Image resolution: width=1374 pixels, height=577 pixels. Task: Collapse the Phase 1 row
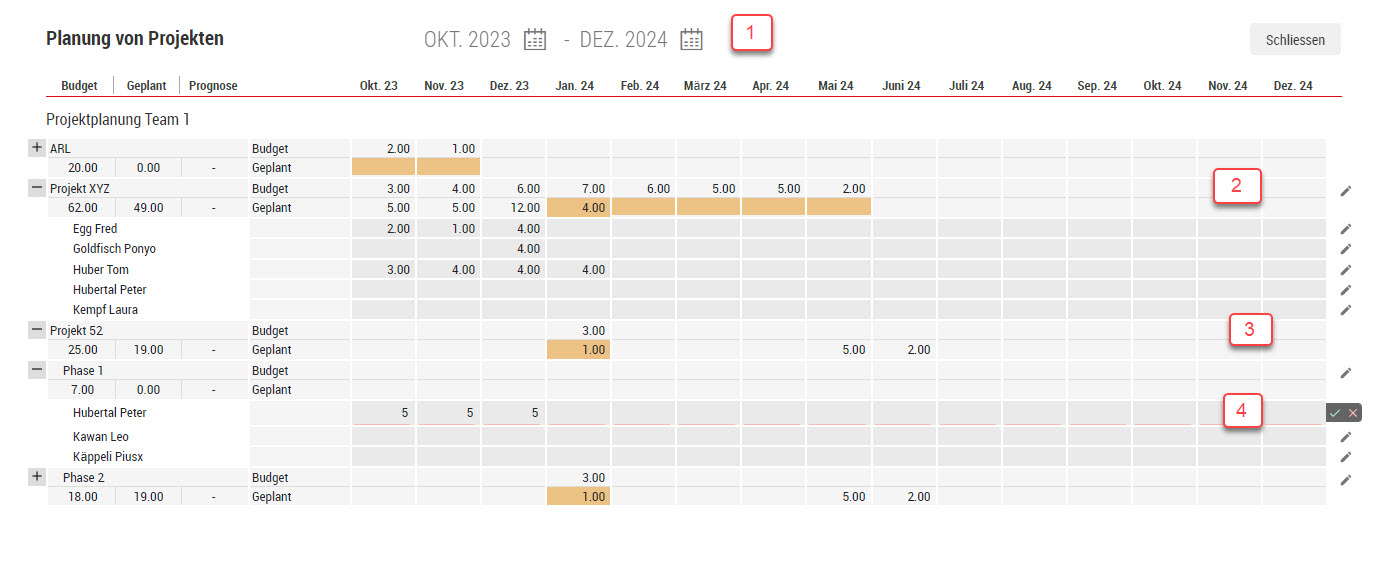click(x=37, y=370)
